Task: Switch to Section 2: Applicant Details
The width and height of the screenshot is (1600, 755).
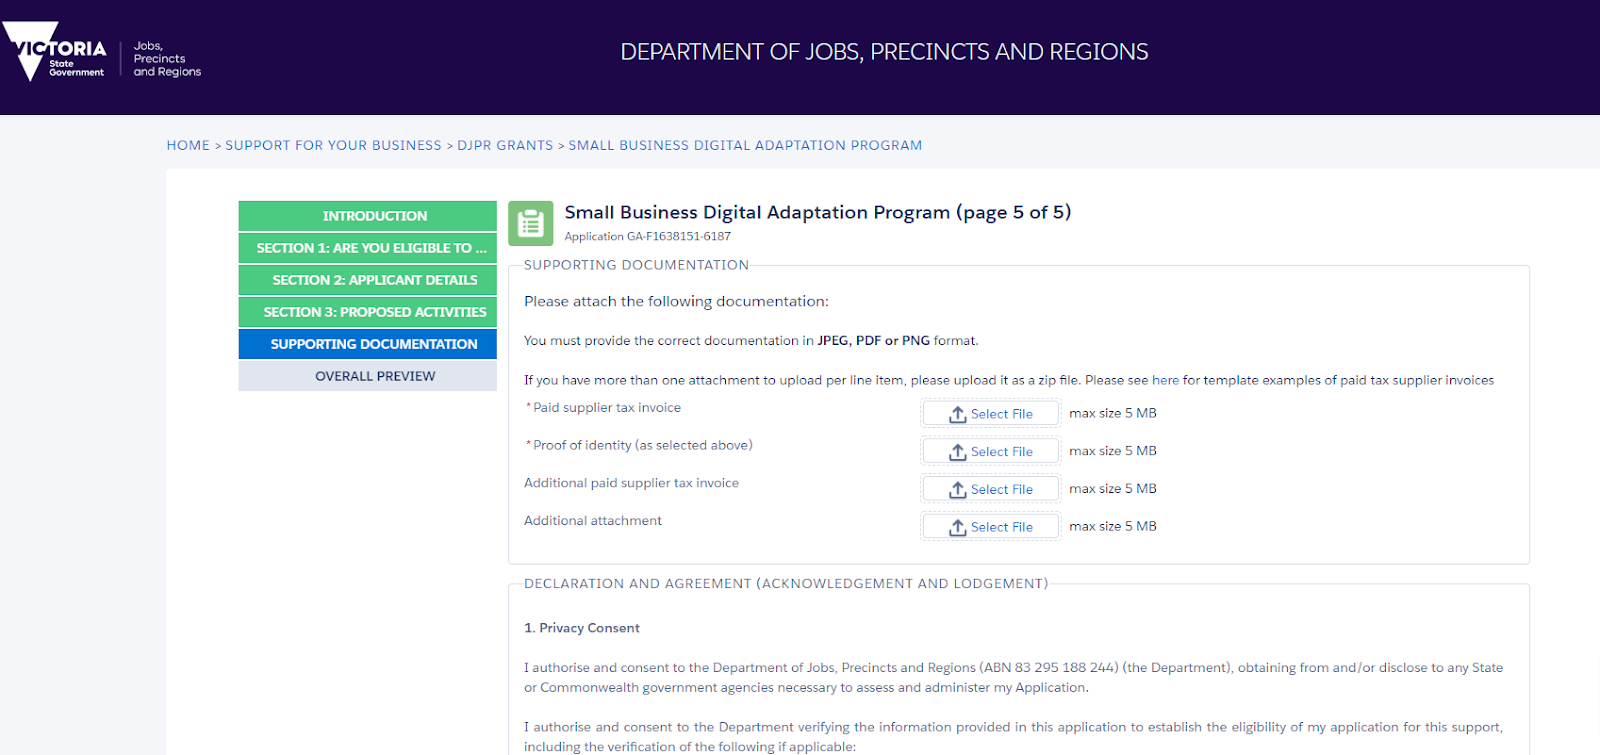Action: coord(368,280)
